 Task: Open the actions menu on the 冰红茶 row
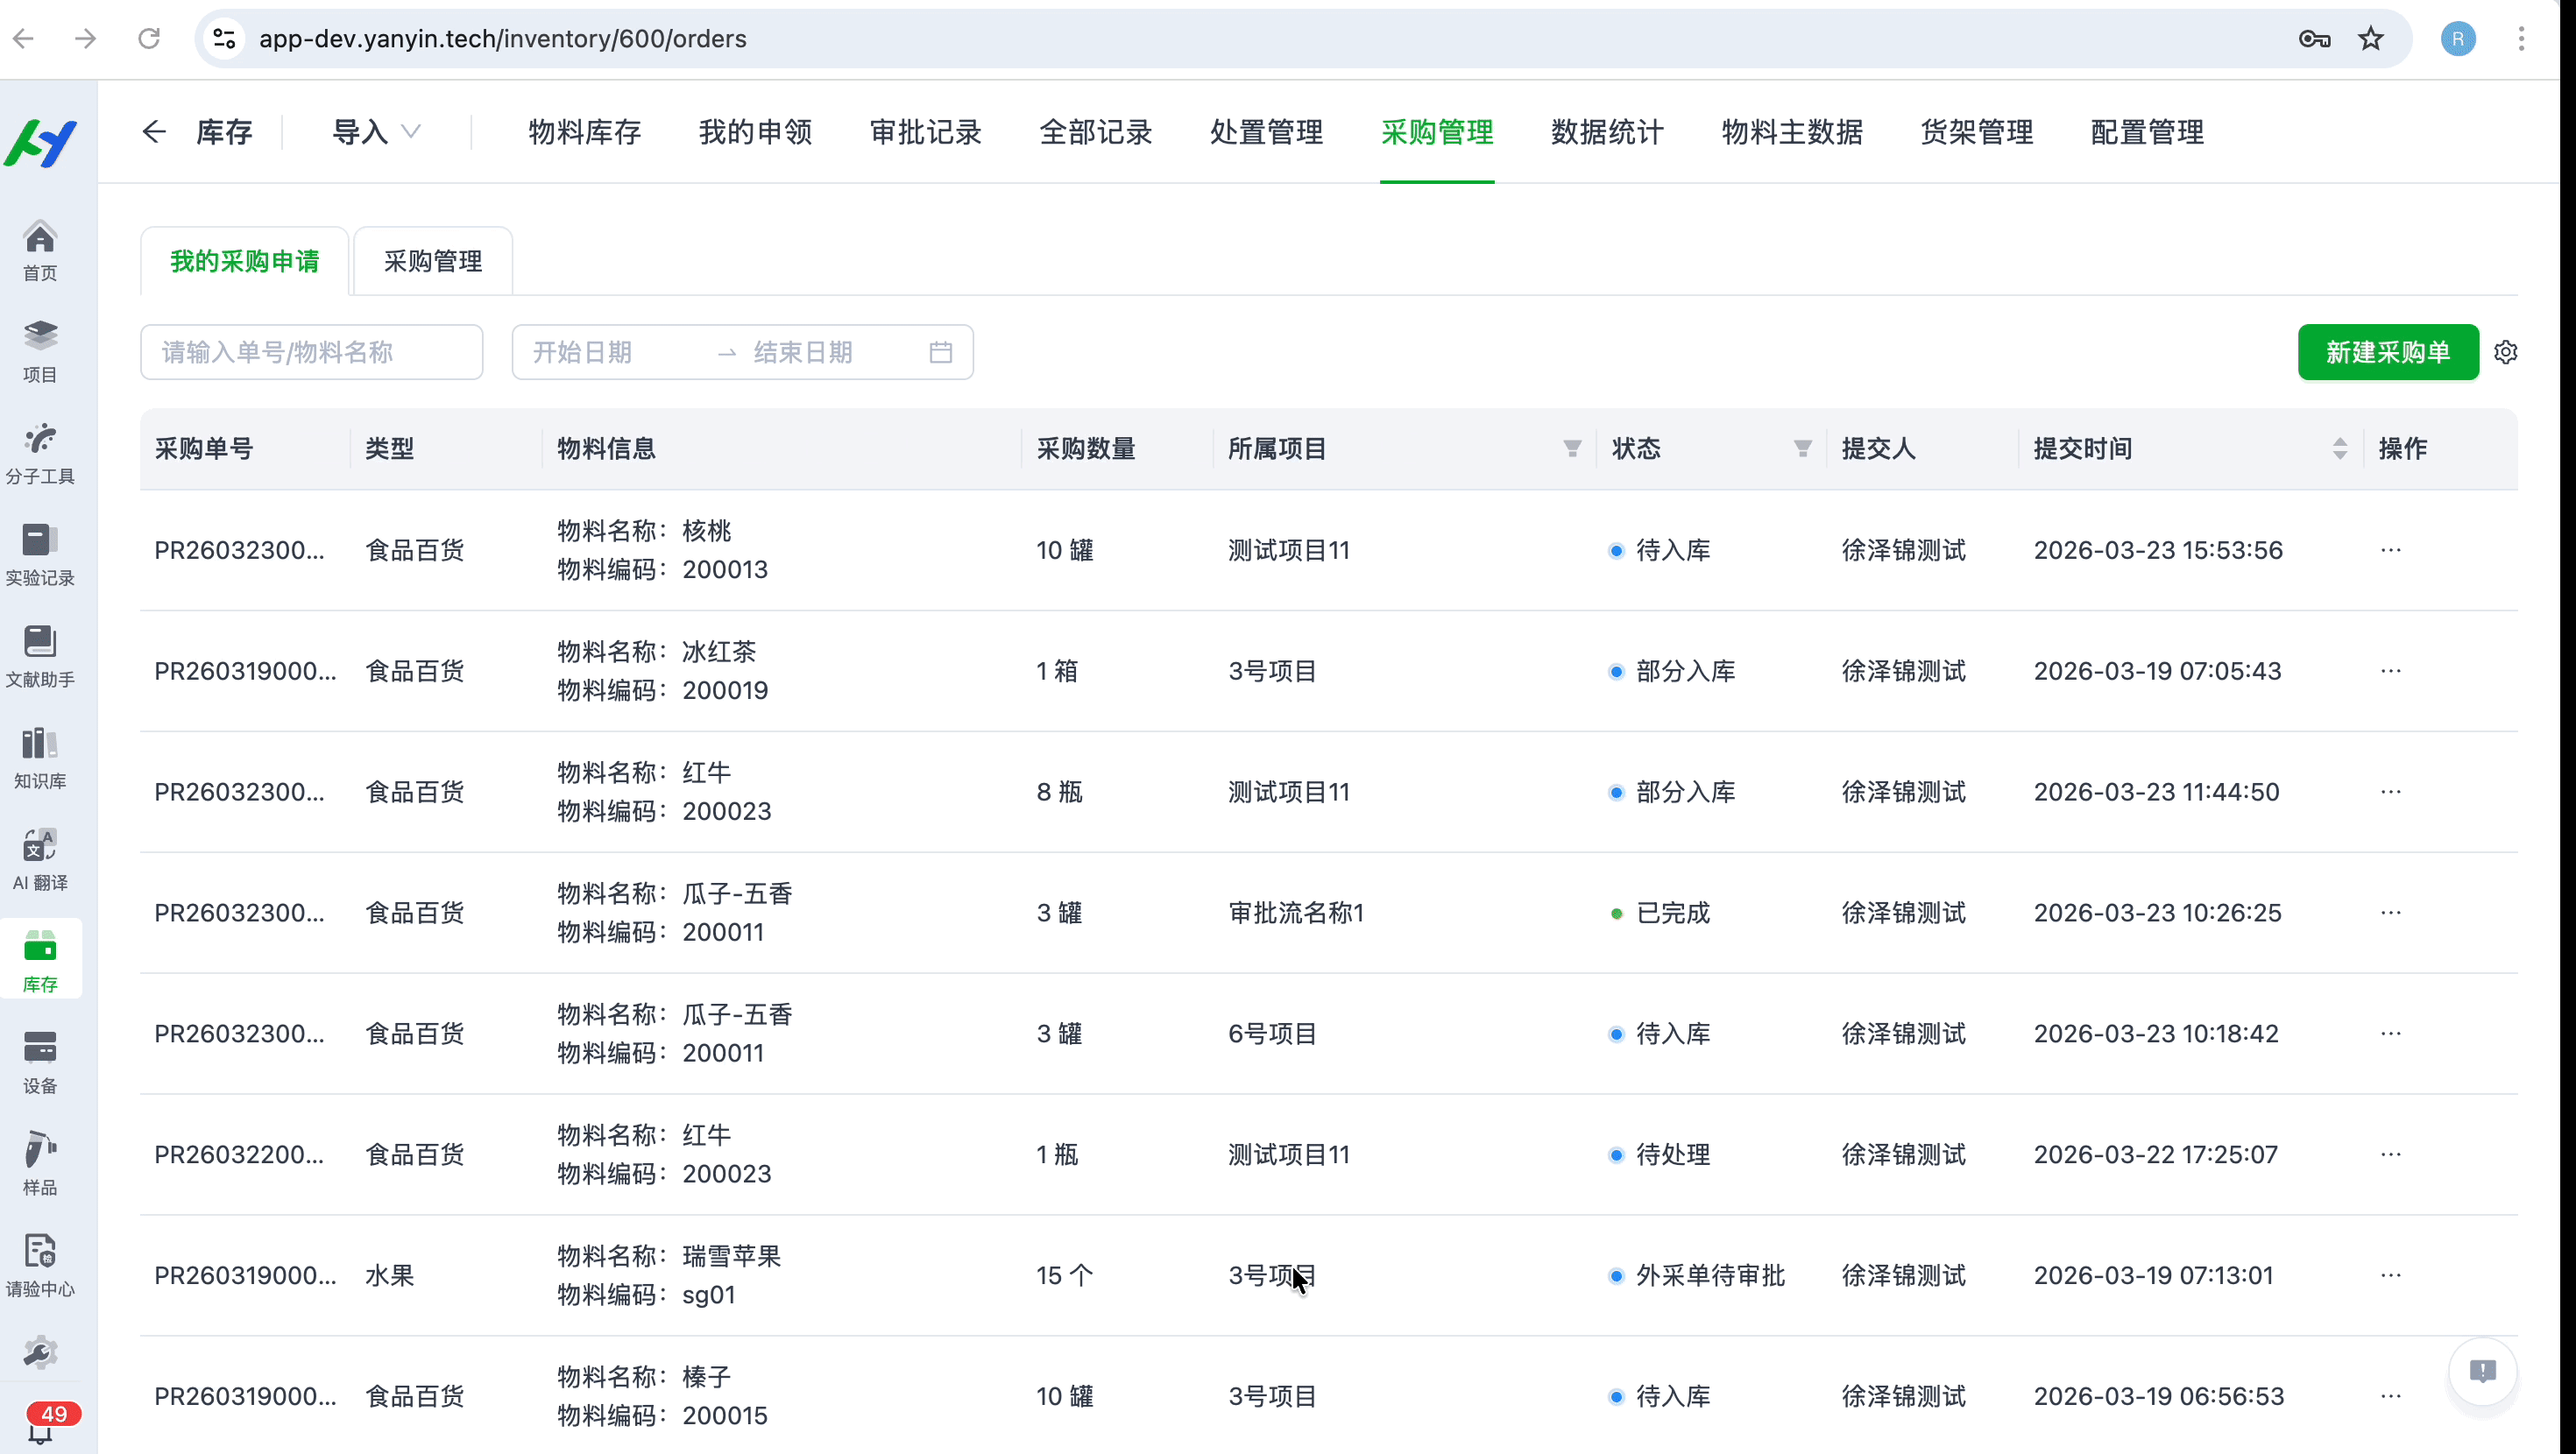click(2392, 671)
